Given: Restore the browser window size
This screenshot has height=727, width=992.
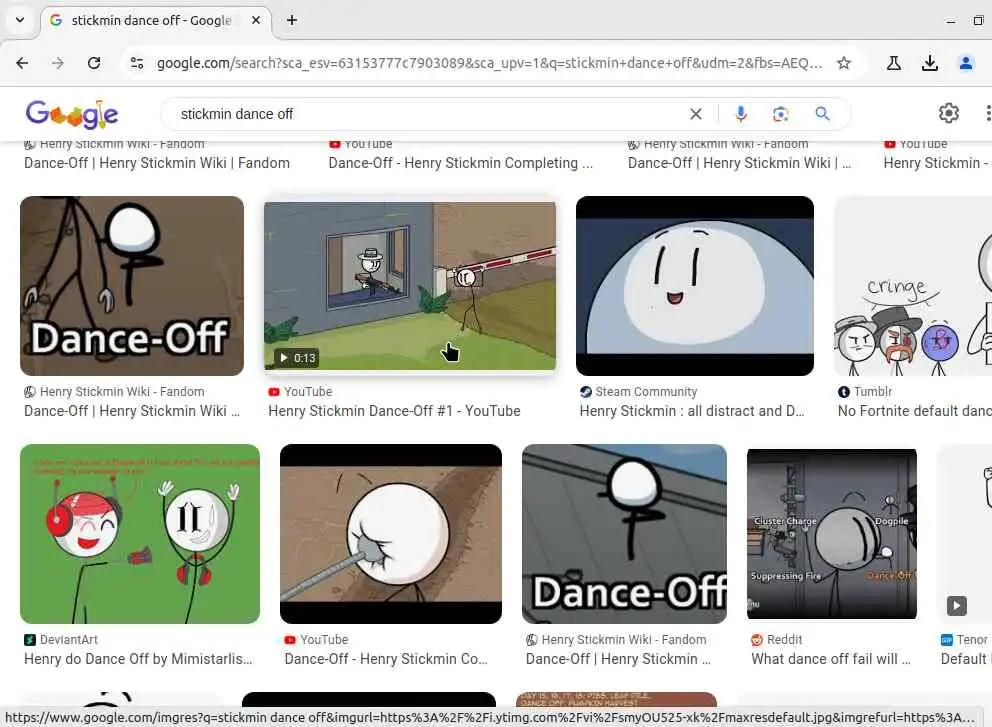Looking at the screenshot, I should [x=977, y=20].
